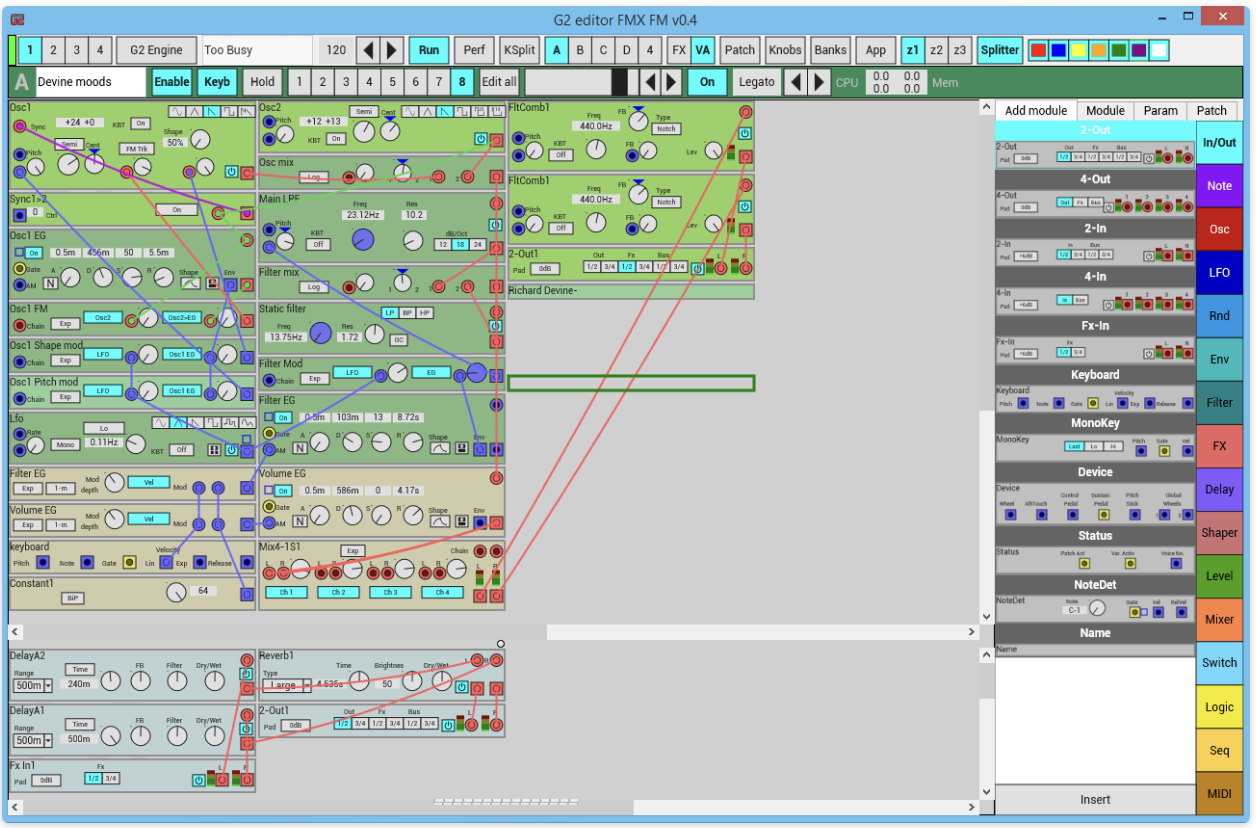Click the KSplit button
The width and height of the screenshot is (1256, 828).
point(519,50)
